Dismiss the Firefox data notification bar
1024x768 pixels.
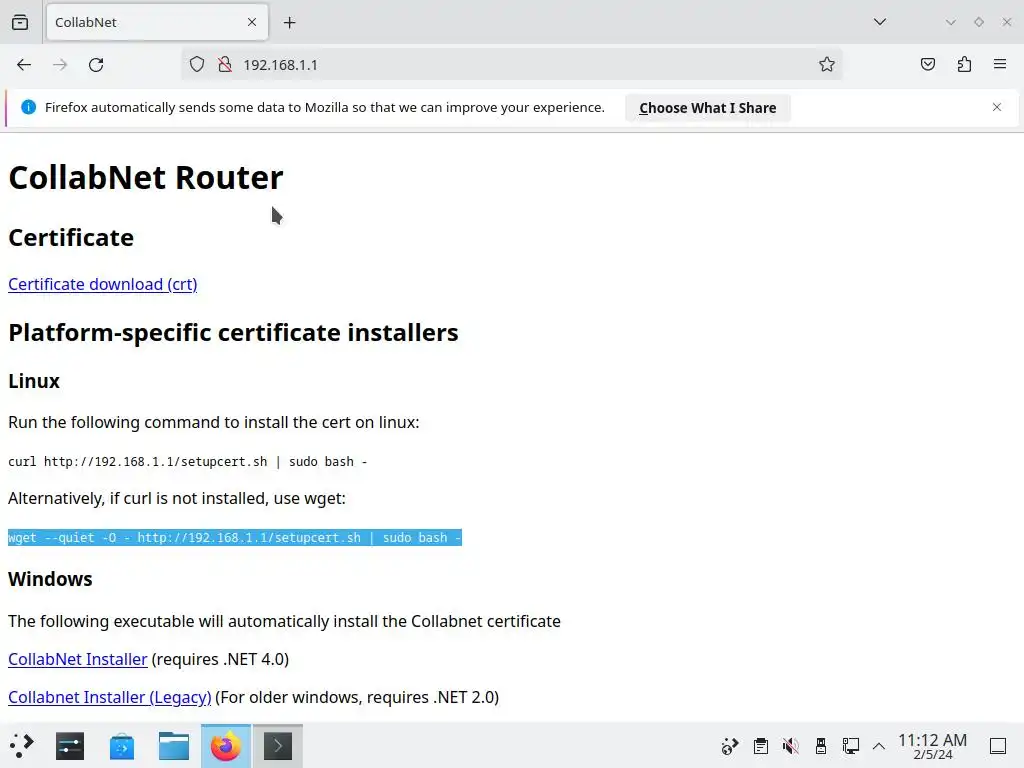(997, 107)
